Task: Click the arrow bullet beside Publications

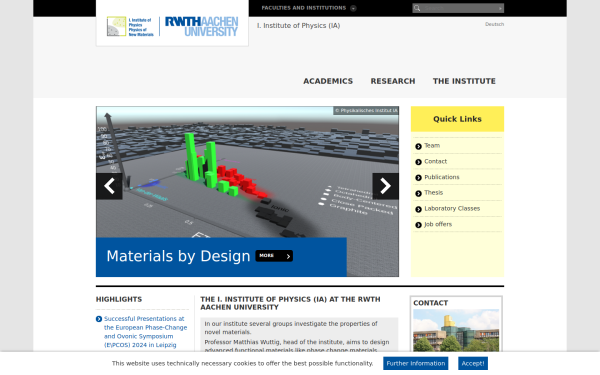Action: [418, 178]
